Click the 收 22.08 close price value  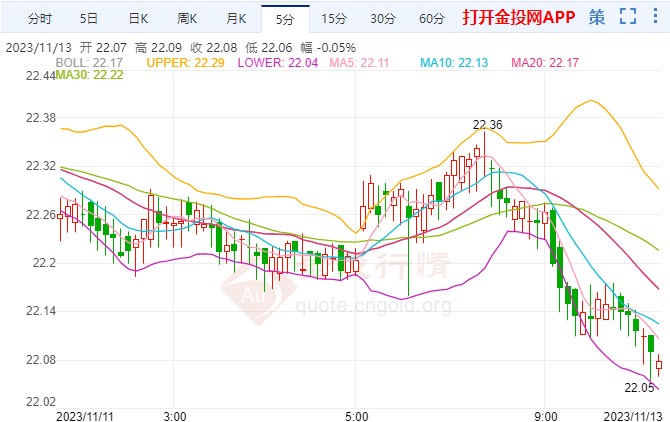click(214, 47)
